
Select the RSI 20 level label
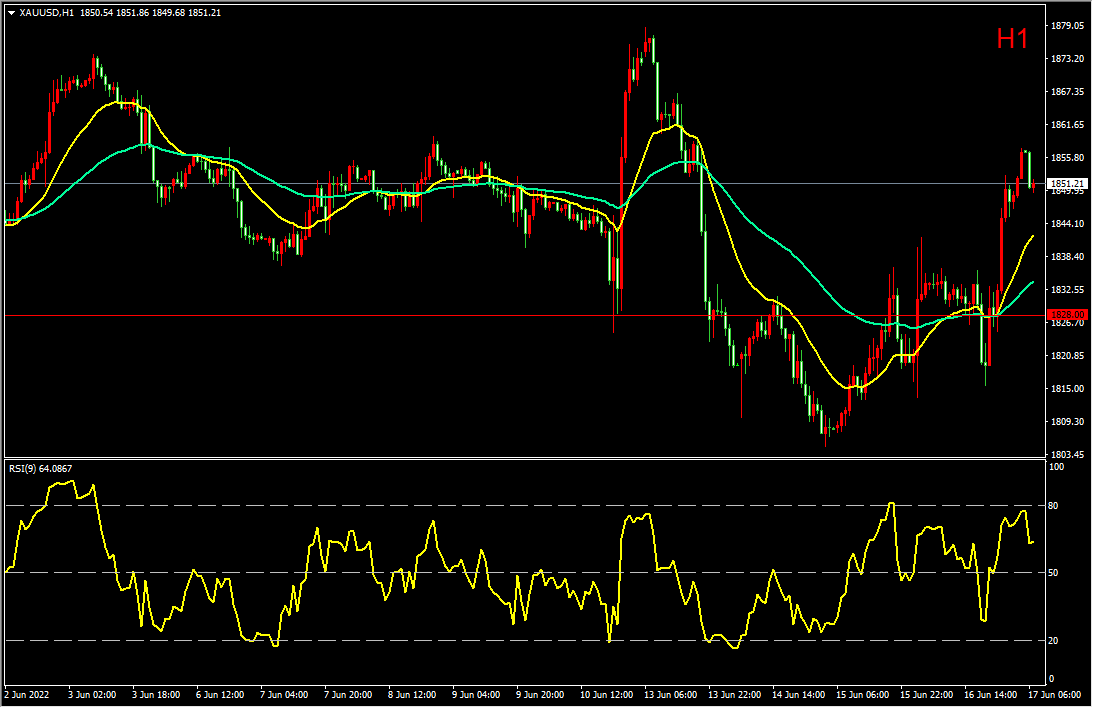coord(1054,640)
